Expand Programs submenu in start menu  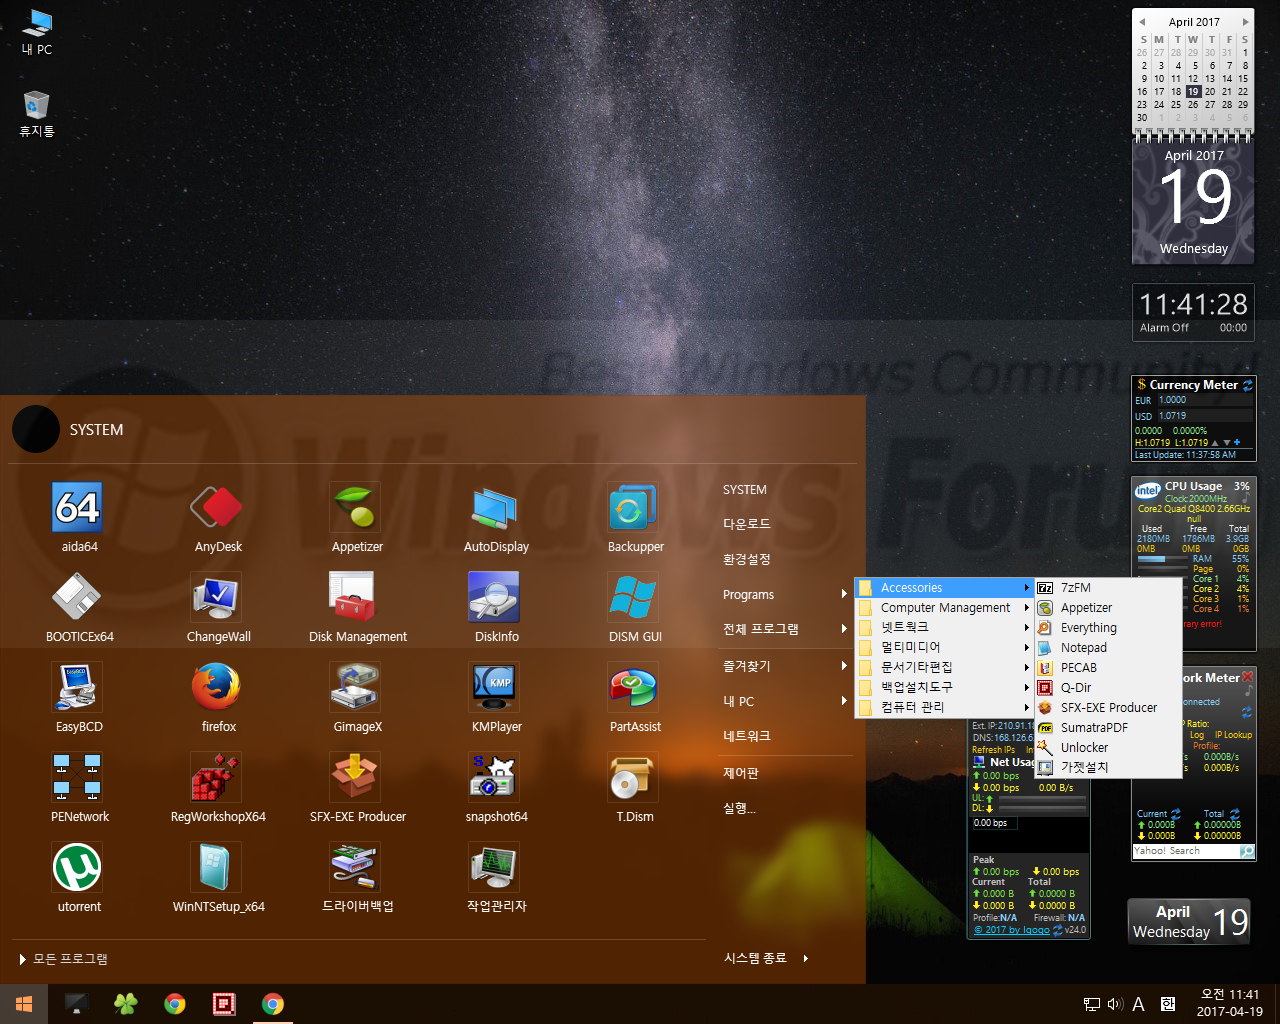click(784, 595)
